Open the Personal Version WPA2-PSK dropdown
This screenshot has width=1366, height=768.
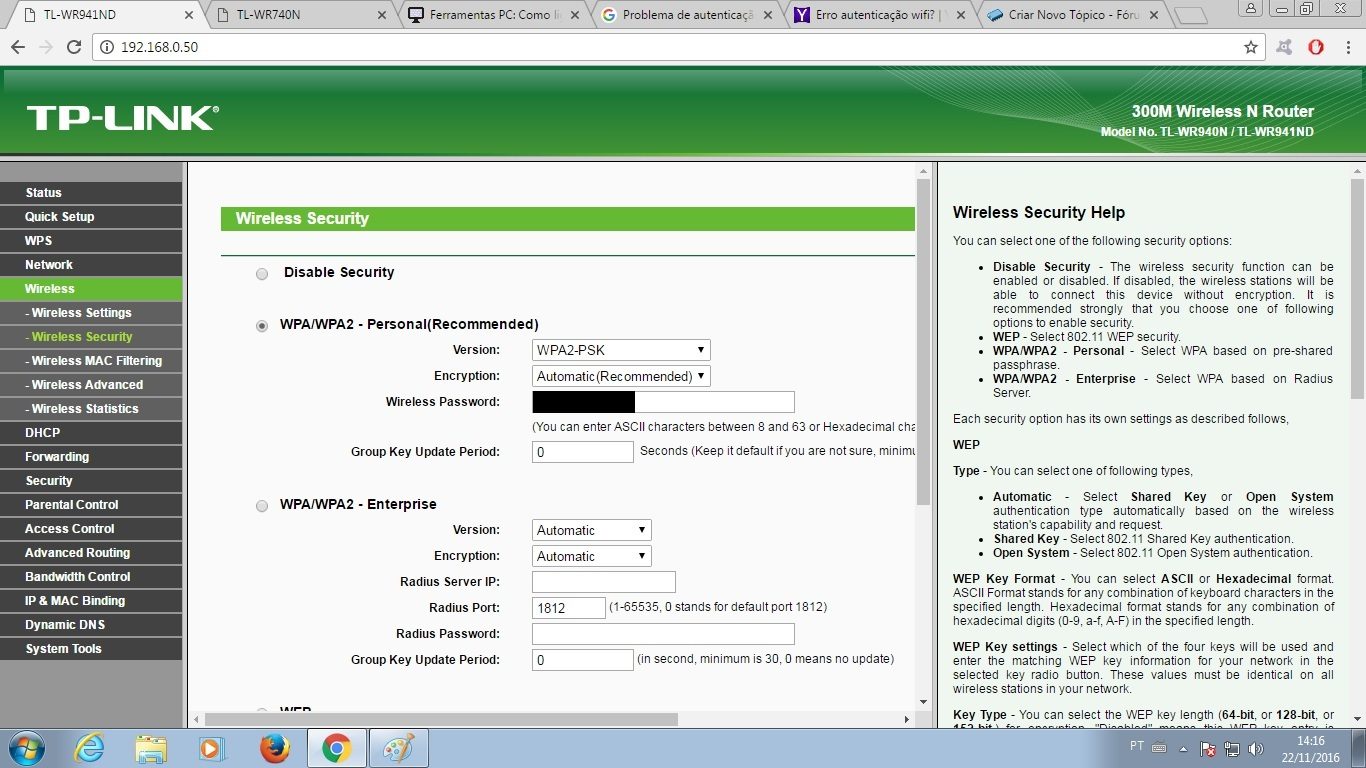[x=621, y=350]
